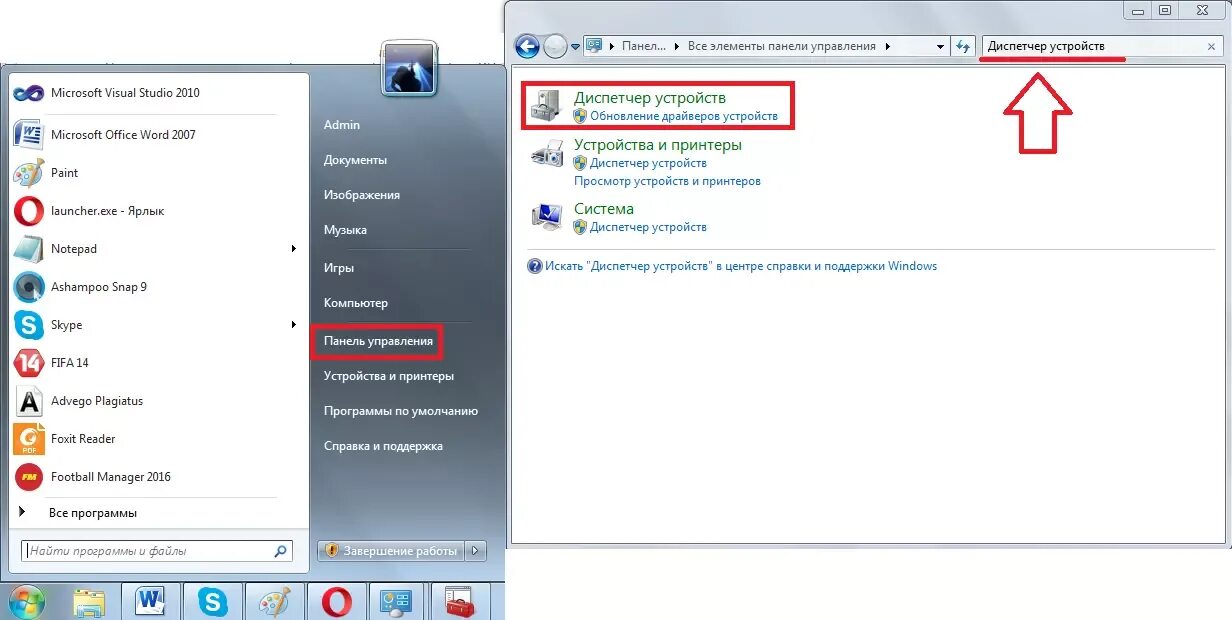Start the Opera launcher.exe shortcut icon
This screenshot has width=1232, height=620.
click(29, 211)
